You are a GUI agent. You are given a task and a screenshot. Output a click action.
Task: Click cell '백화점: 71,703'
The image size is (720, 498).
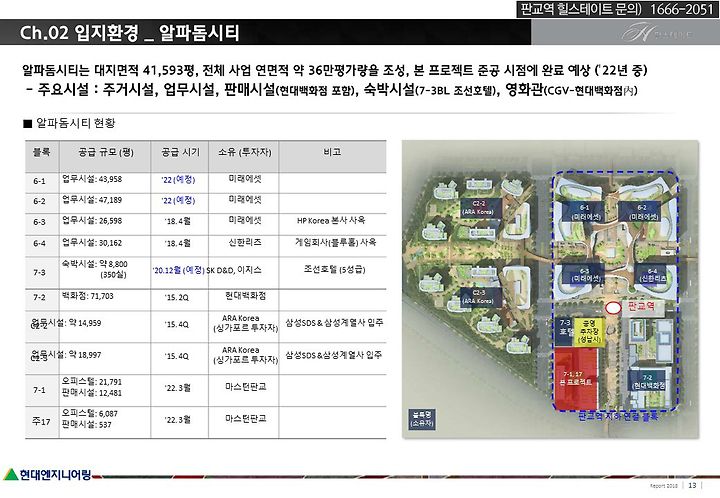88,296
